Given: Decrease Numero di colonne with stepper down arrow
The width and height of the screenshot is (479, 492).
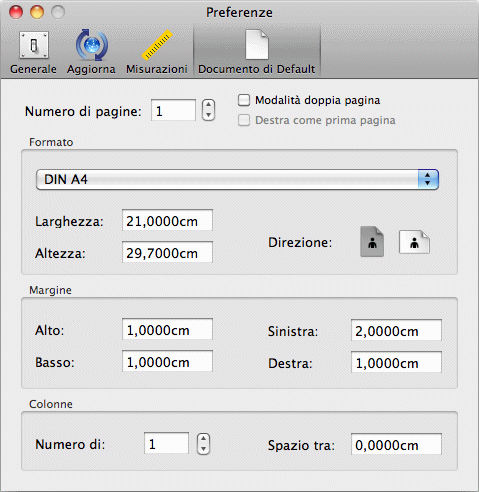Looking at the screenshot, I should click(203, 449).
